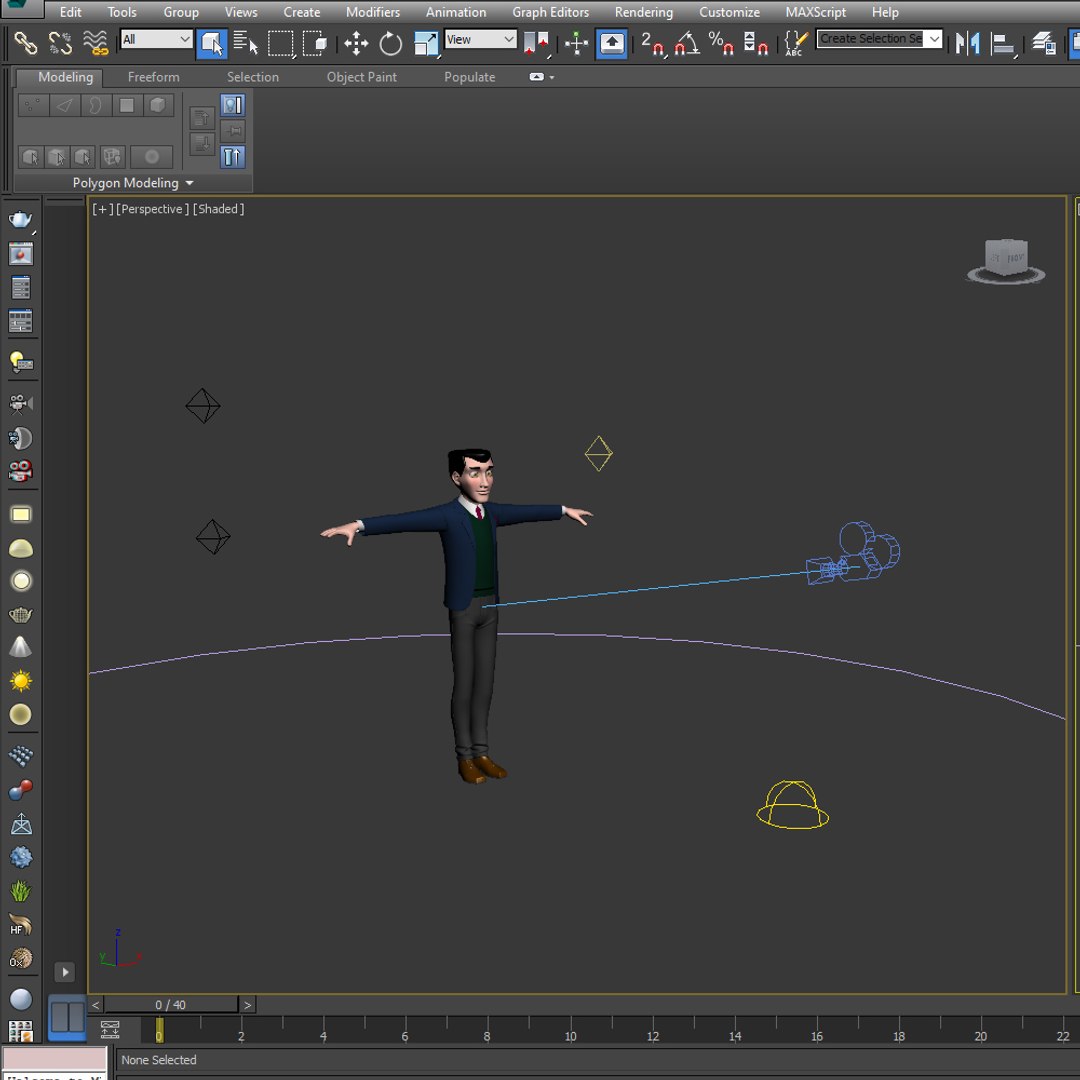This screenshot has width=1080, height=1080.
Task: Click the teapot Render icon in left toolbar
Action: tap(21, 220)
